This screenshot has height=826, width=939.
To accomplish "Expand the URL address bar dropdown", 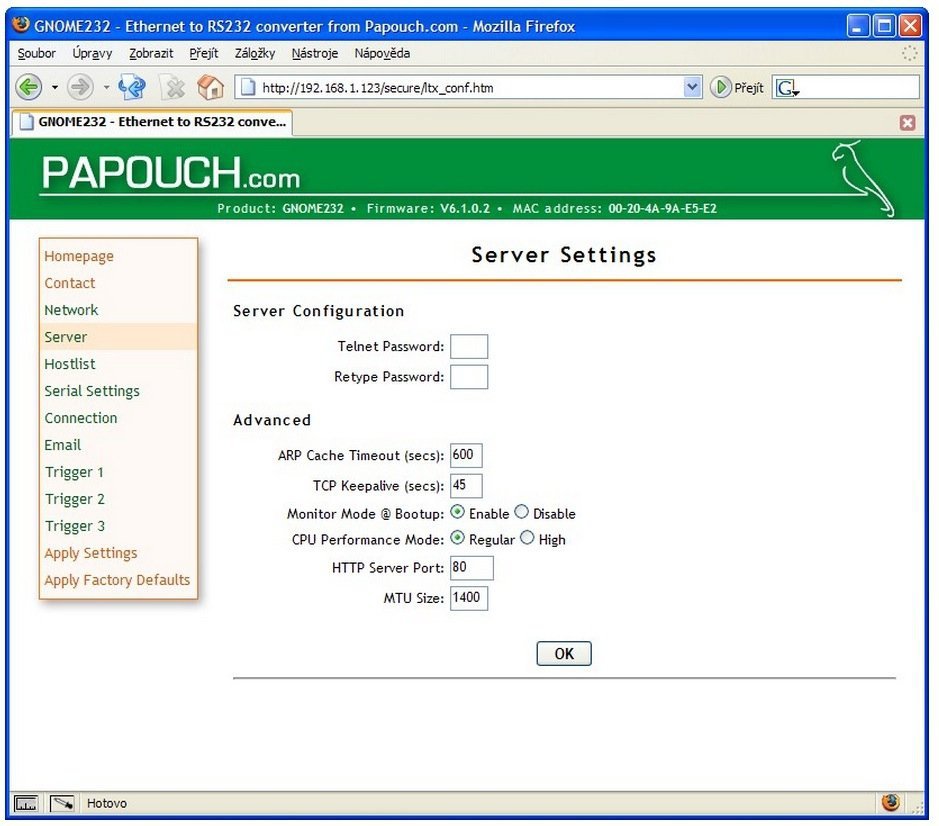I will 693,88.
